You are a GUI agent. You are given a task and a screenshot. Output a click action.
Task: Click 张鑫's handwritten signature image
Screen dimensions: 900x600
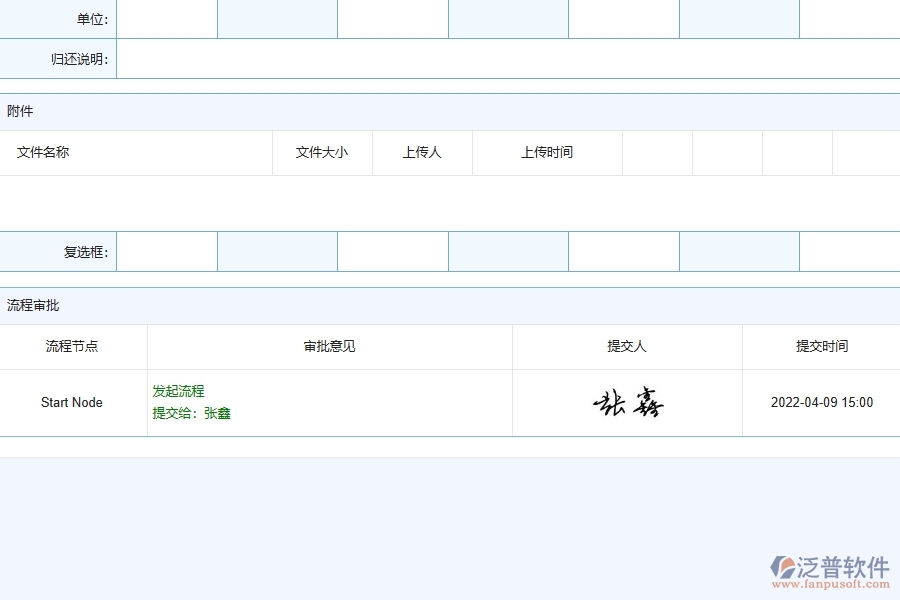pyautogui.click(x=629, y=403)
